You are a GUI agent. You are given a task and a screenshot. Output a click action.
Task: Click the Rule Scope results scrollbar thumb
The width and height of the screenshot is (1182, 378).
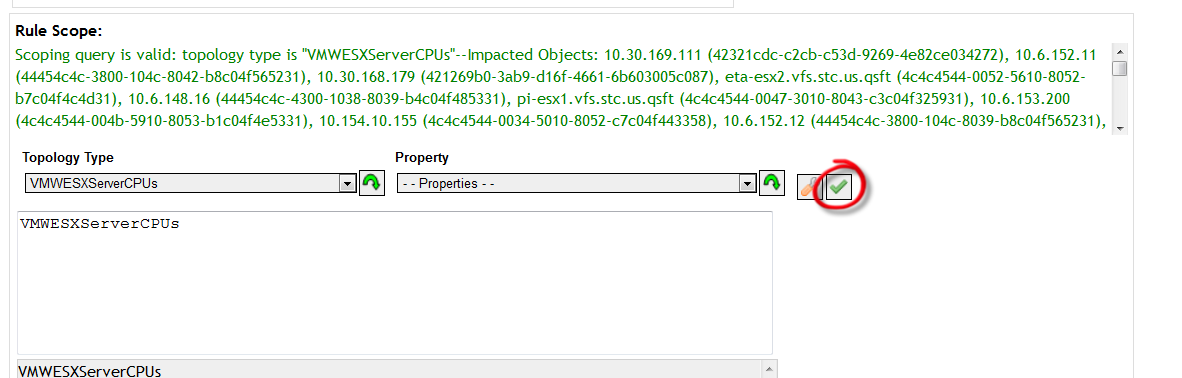[1119, 68]
